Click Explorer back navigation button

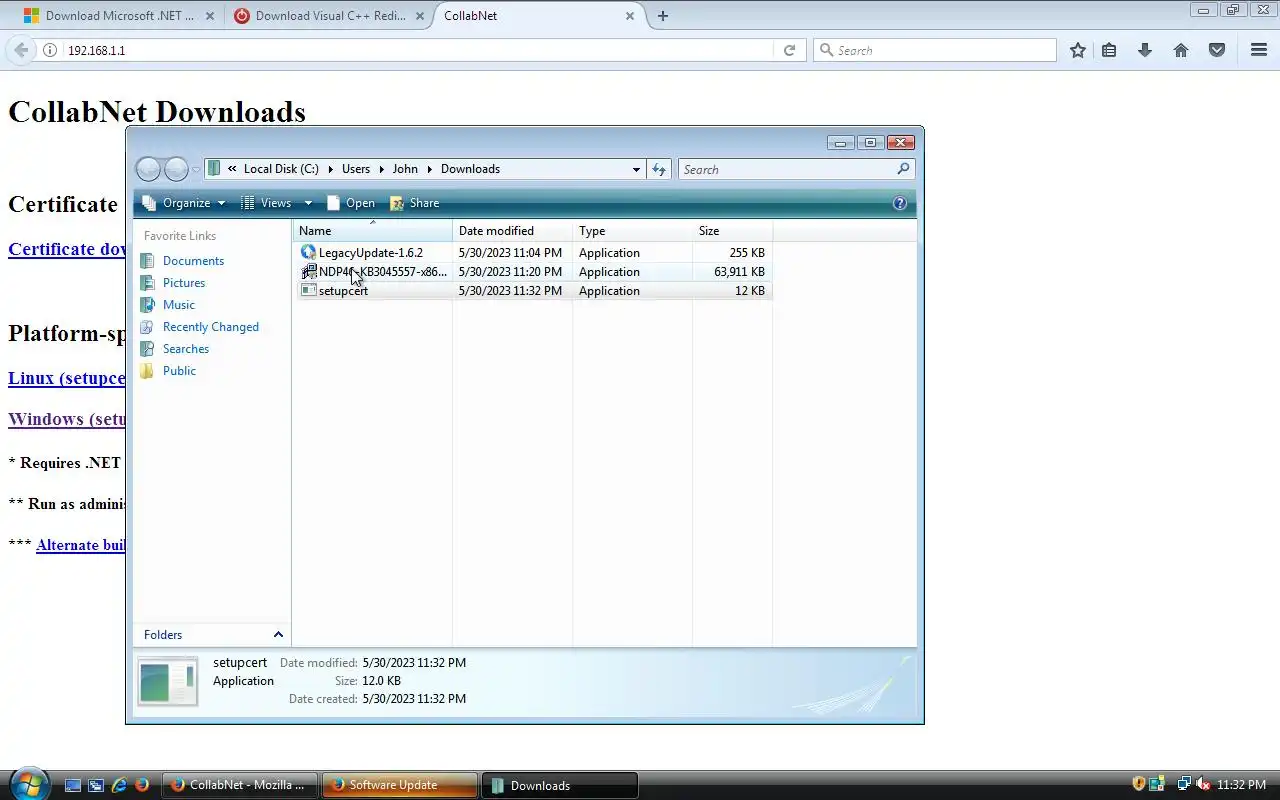tap(148, 169)
